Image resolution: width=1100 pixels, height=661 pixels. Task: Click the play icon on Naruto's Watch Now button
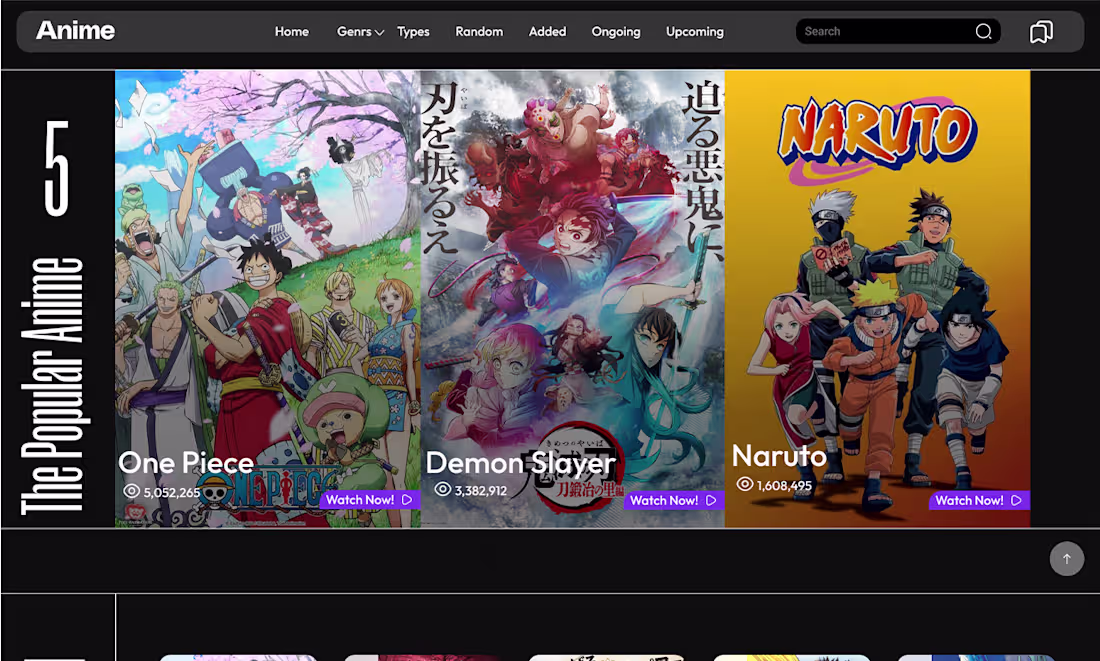pos(1015,499)
